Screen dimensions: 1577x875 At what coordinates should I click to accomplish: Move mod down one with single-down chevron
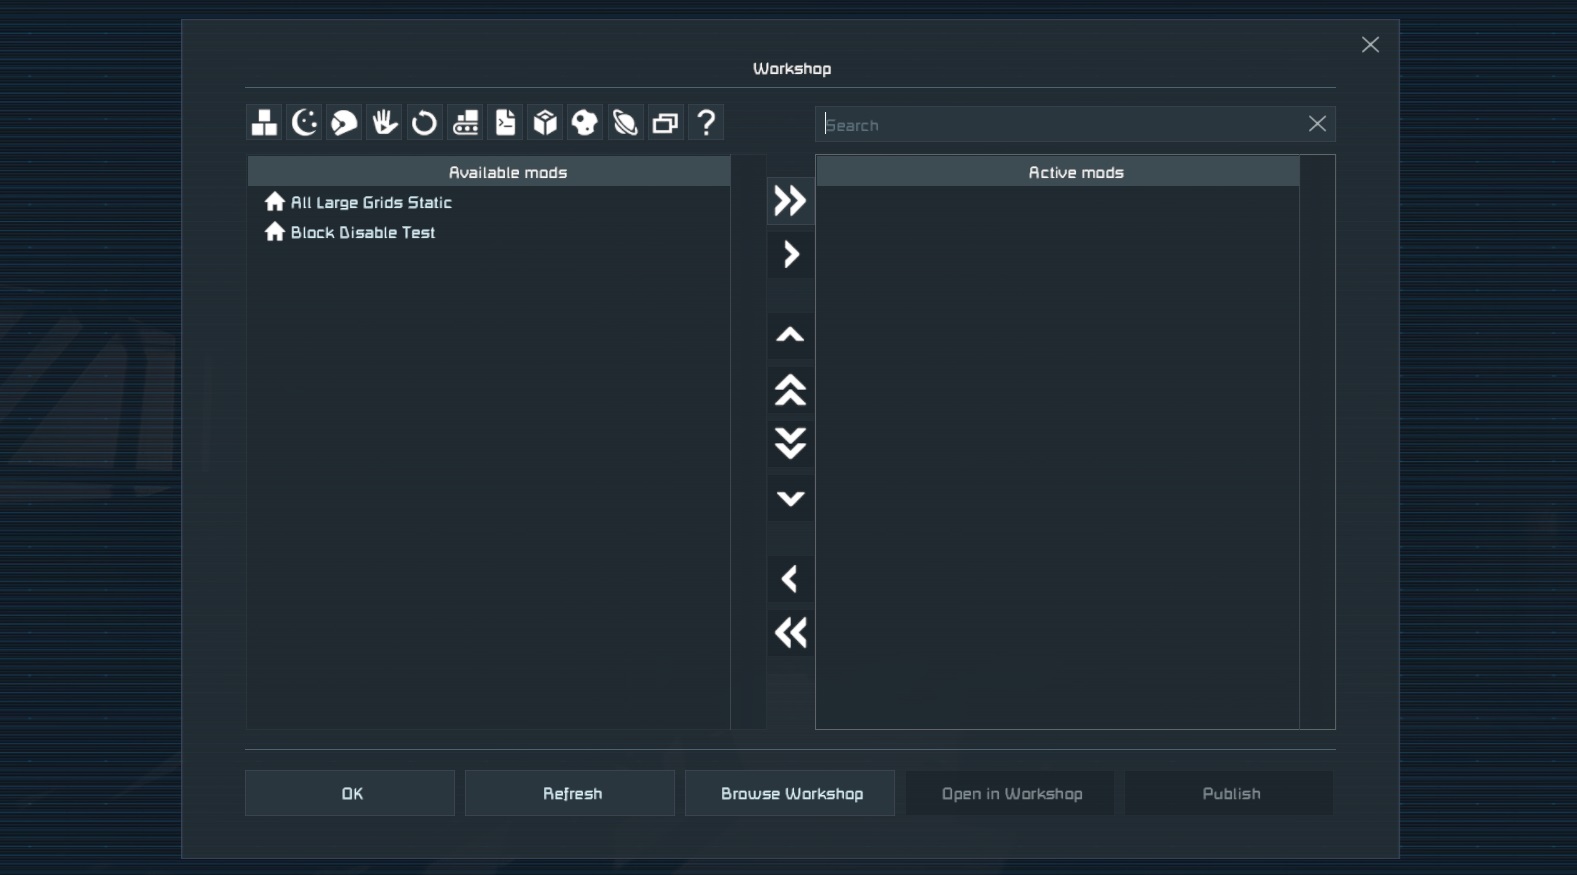pyautogui.click(x=790, y=498)
